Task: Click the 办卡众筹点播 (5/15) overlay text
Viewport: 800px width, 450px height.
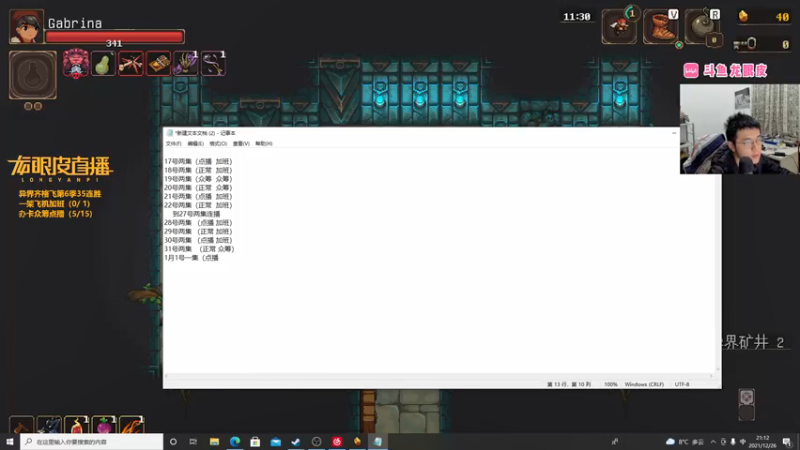Action: click(x=56, y=214)
